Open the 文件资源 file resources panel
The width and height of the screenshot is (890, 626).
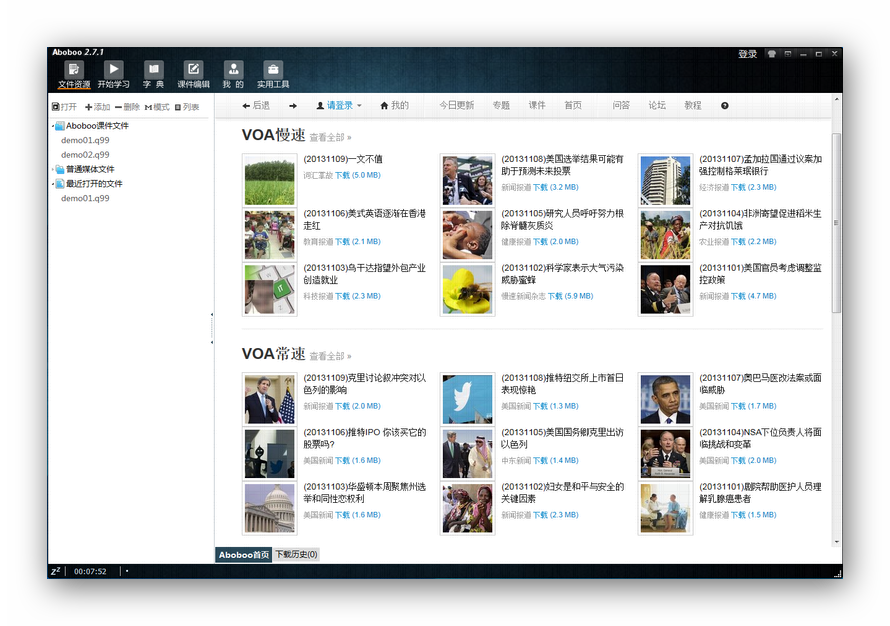(74, 75)
